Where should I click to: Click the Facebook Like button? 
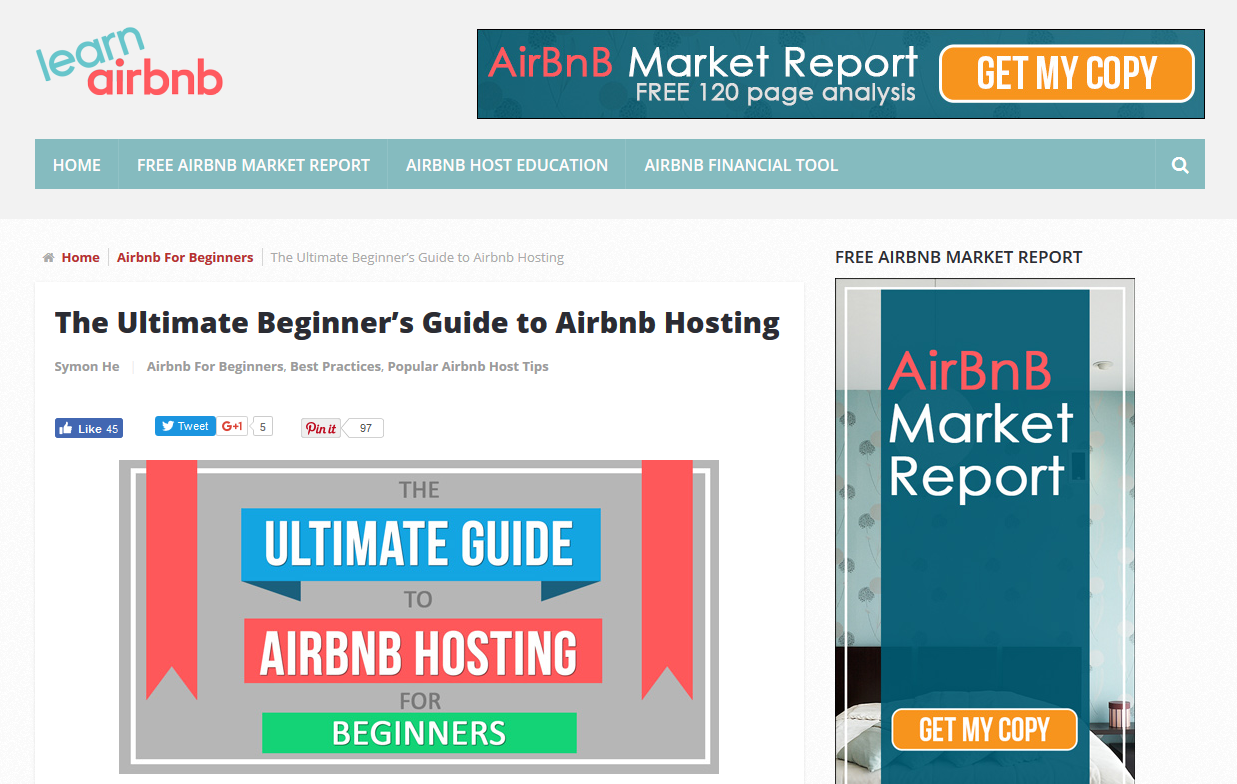[x=89, y=428]
